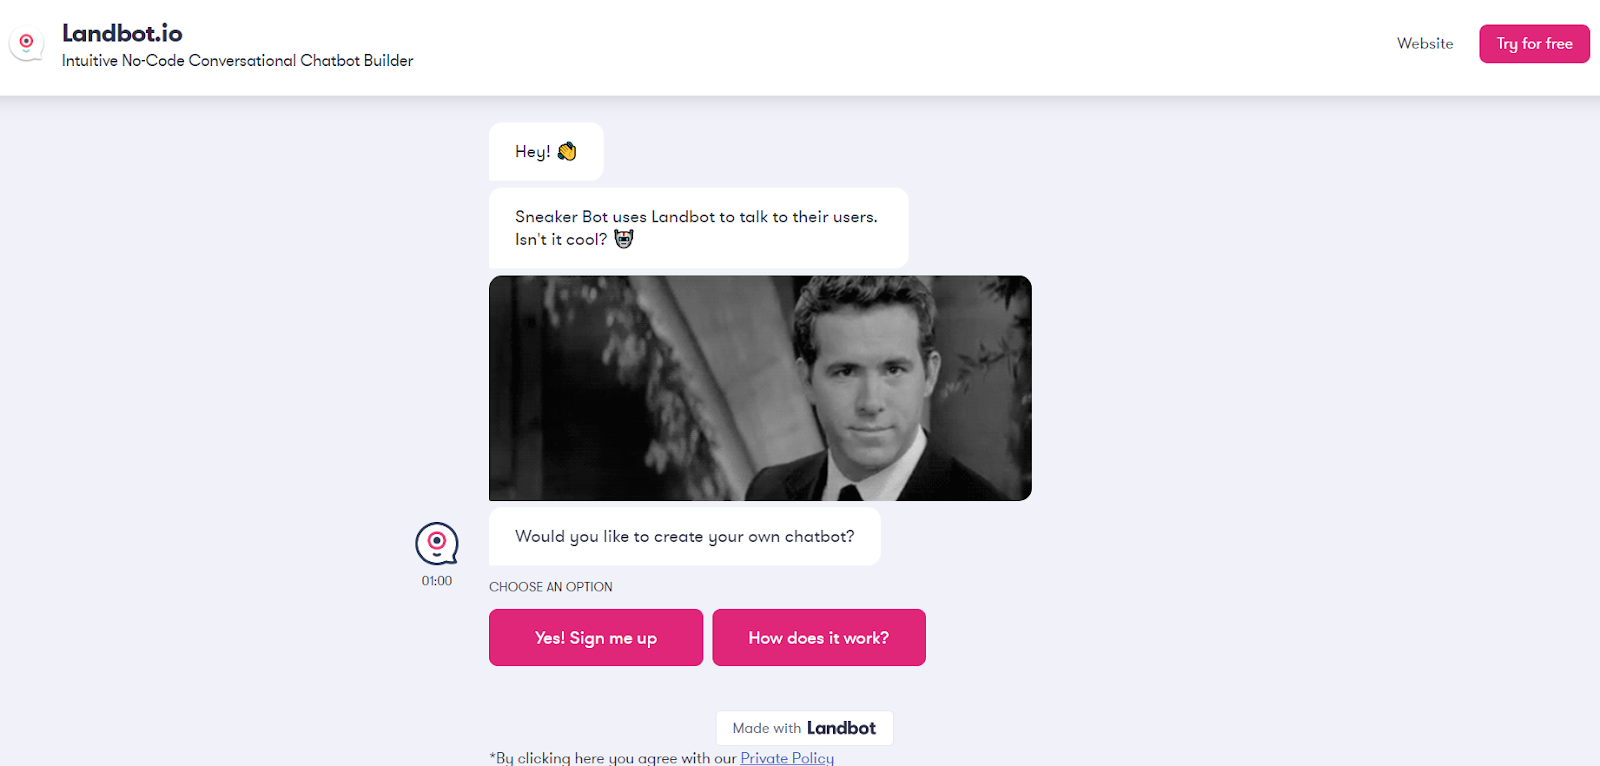1600x766 pixels.
Task: Click the "CHOOSE AN OPTION" label
Action: click(551, 587)
